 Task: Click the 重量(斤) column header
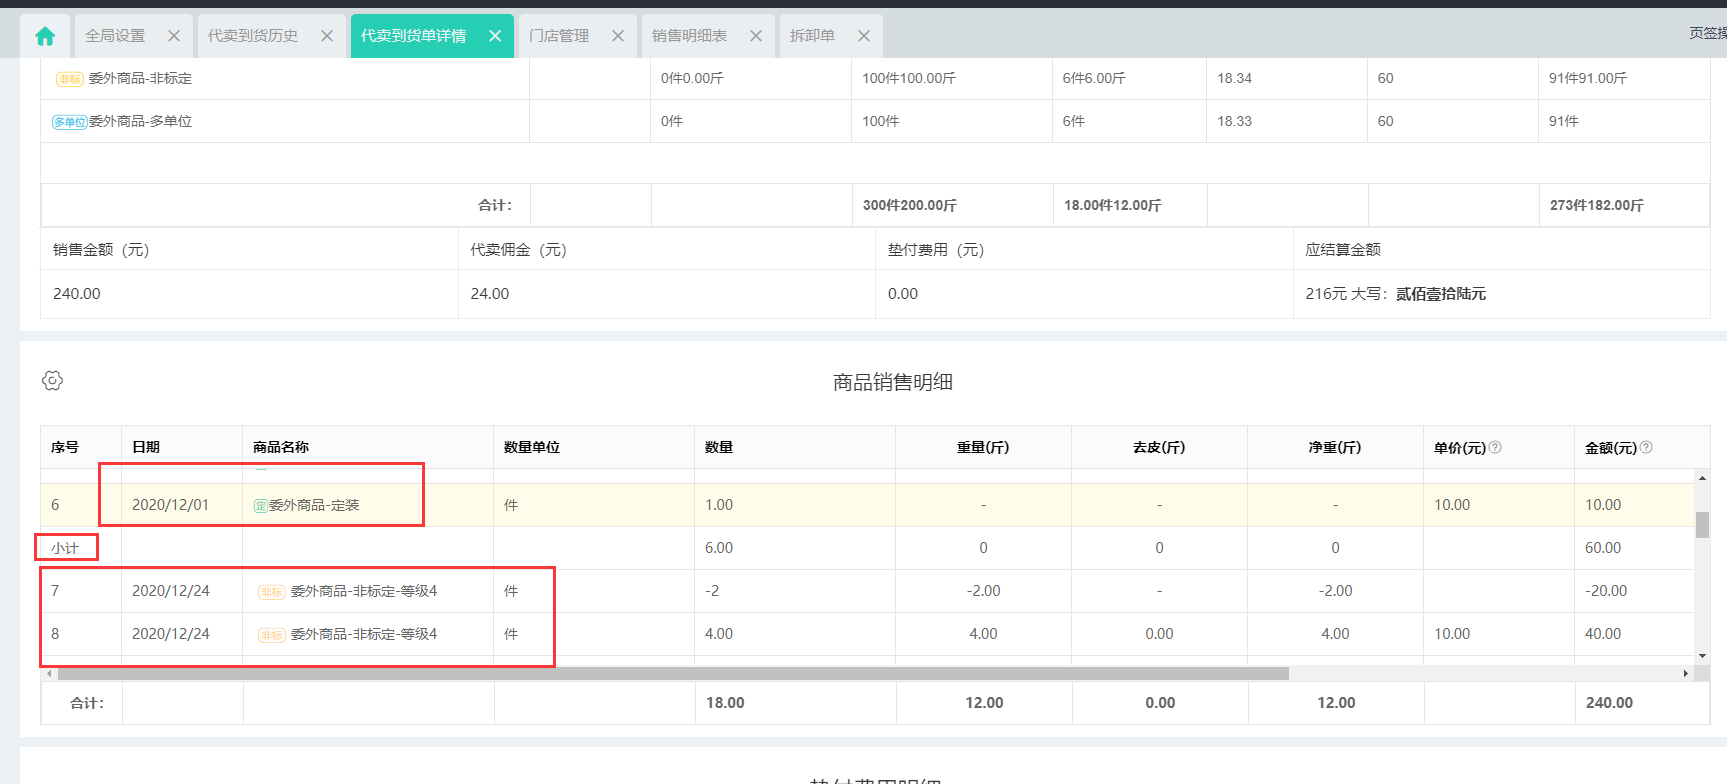coord(983,447)
